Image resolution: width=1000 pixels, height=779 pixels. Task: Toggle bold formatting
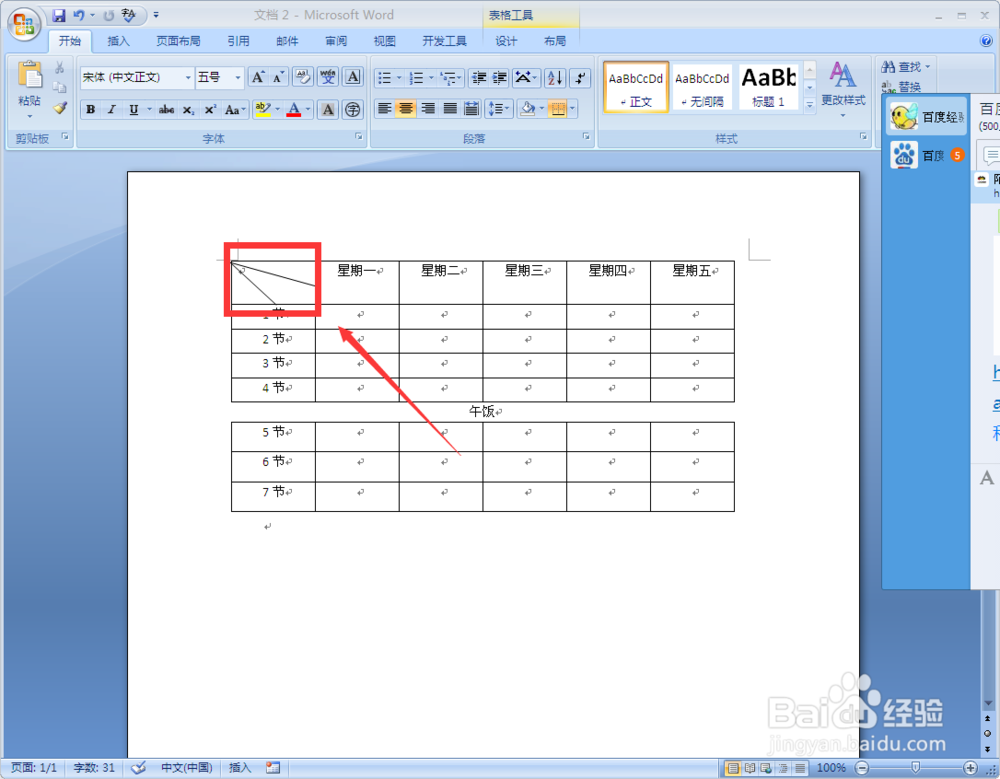(90, 109)
